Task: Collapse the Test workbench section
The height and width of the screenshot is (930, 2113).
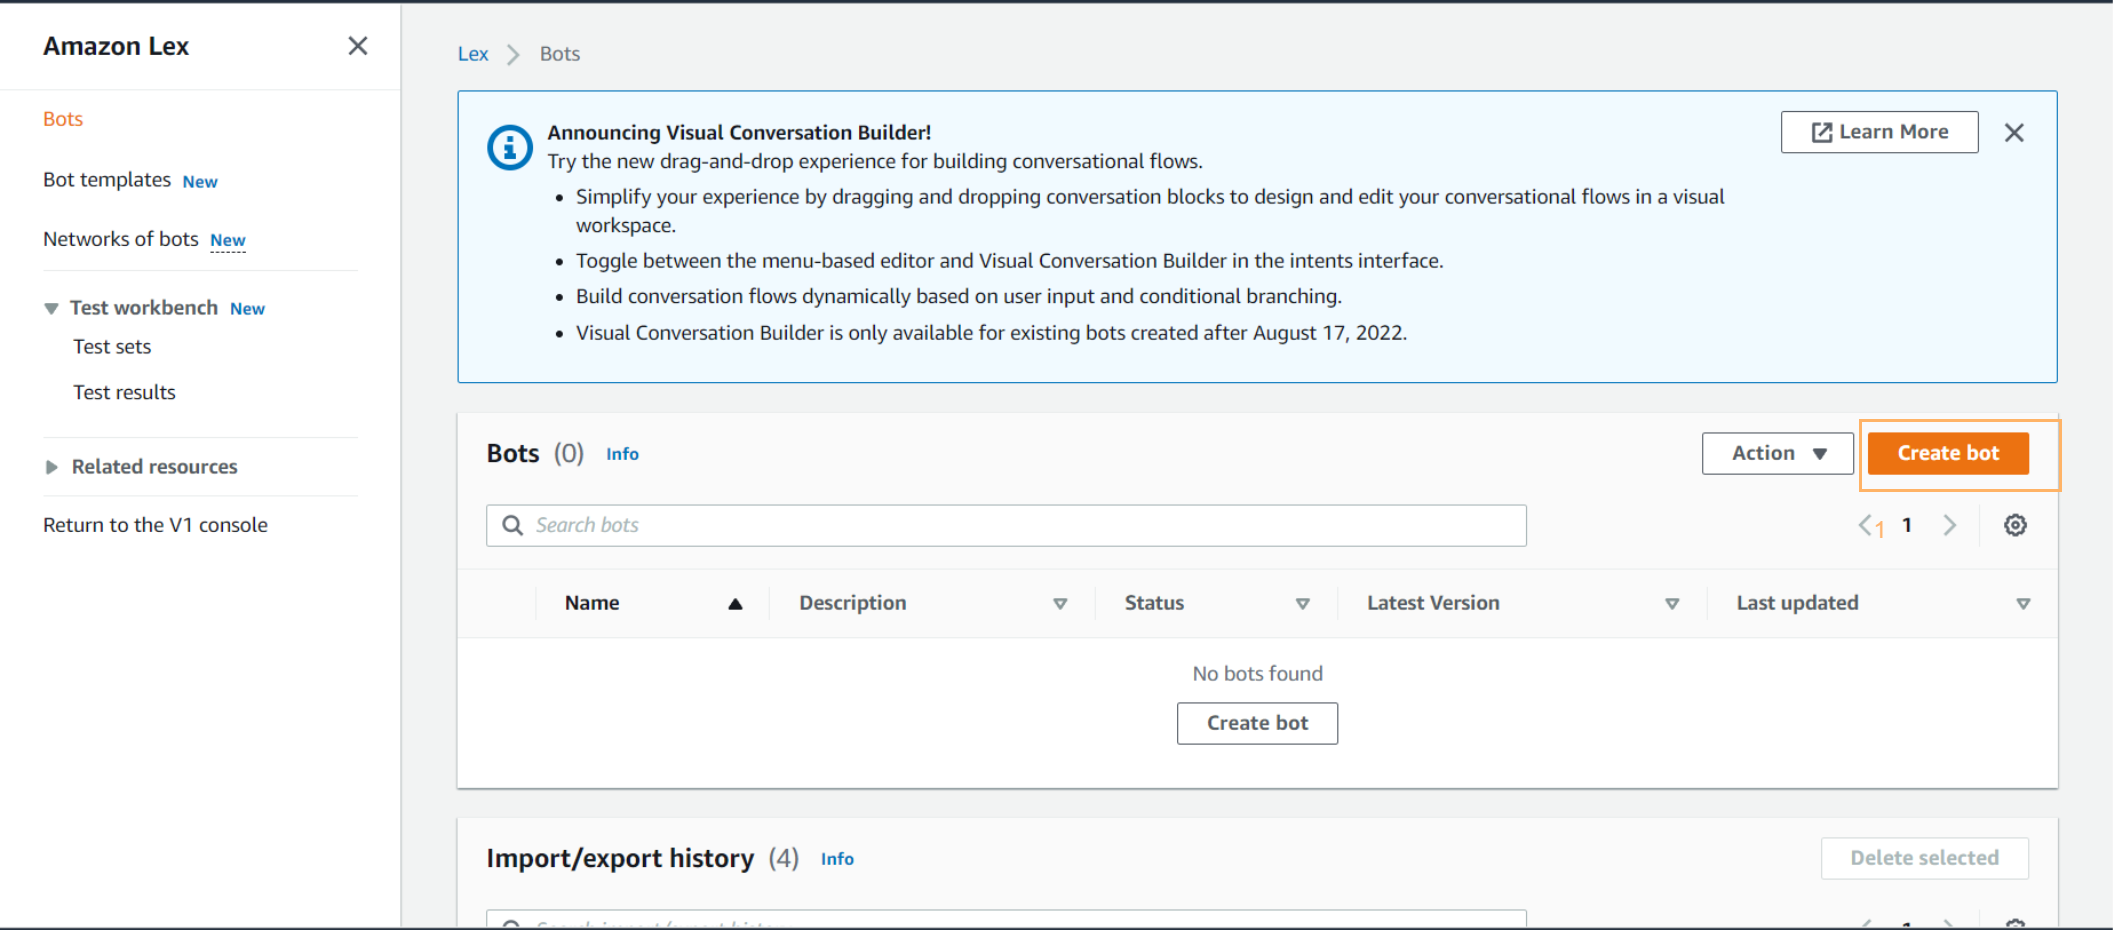Action: coord(51,308)
